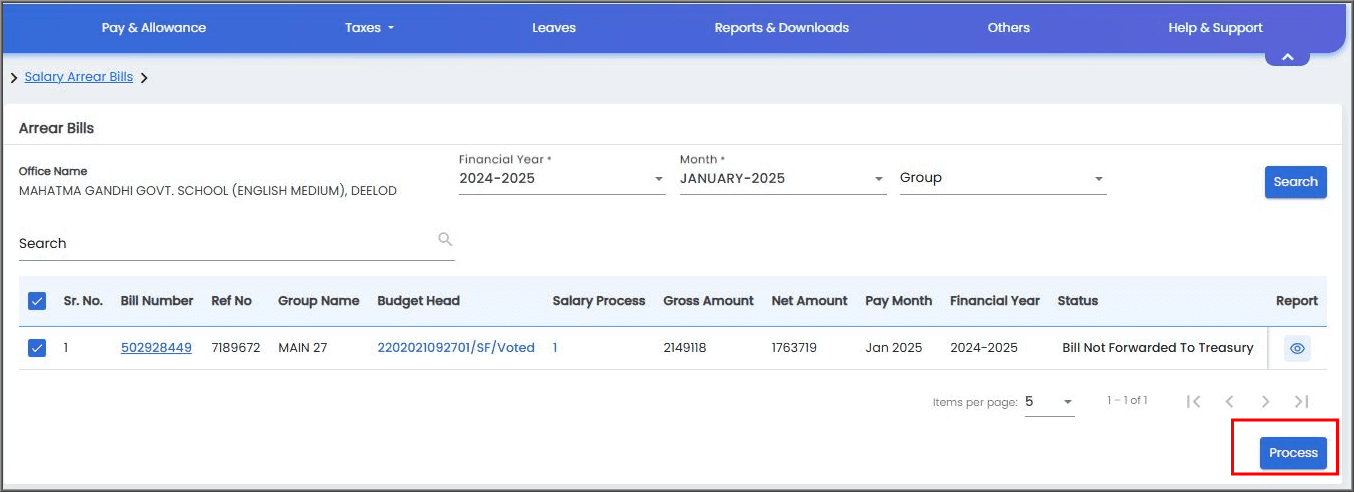Viewport: 1354px width, 492px height.
Task: Click the Financial Year column header
Action: (x=995, y=300)
